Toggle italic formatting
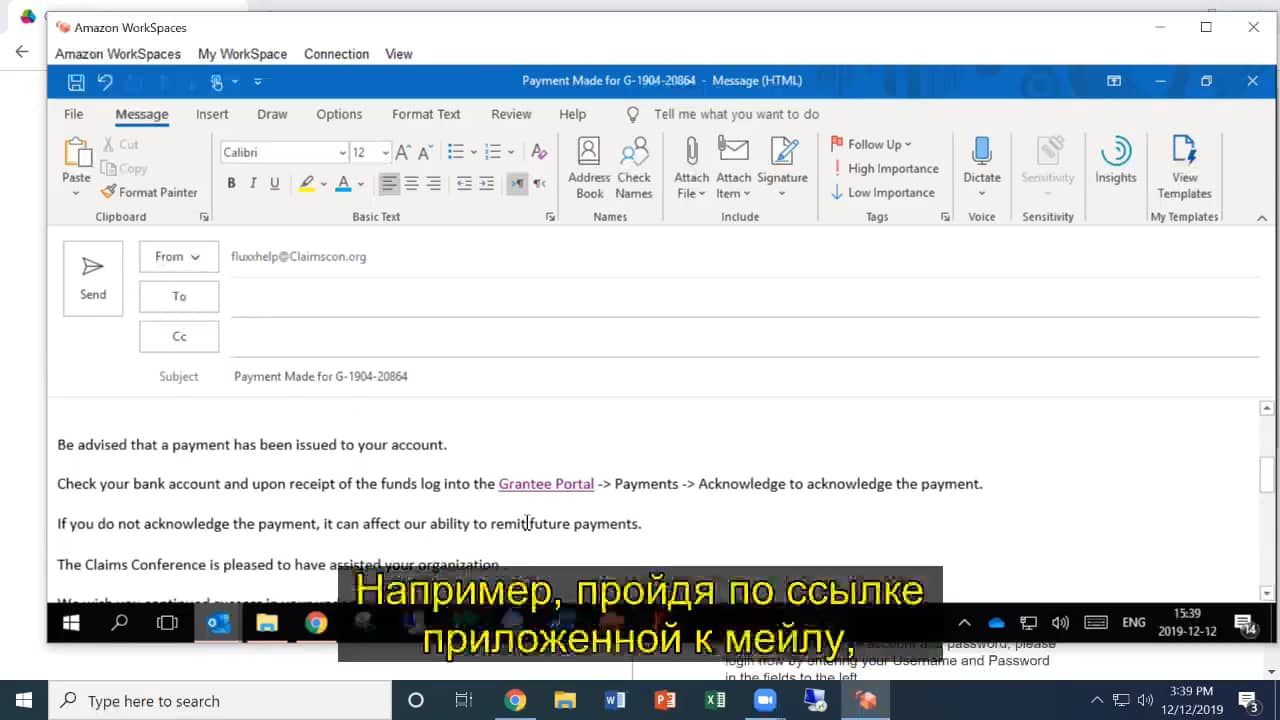This screenshot has height=720, width=1280. point(253,183)
